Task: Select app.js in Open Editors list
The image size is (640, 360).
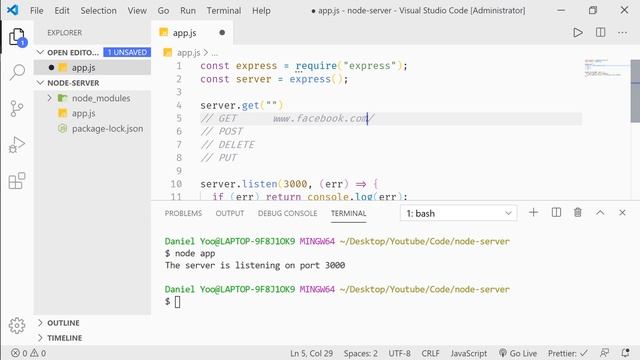Action: pos(92,67)
